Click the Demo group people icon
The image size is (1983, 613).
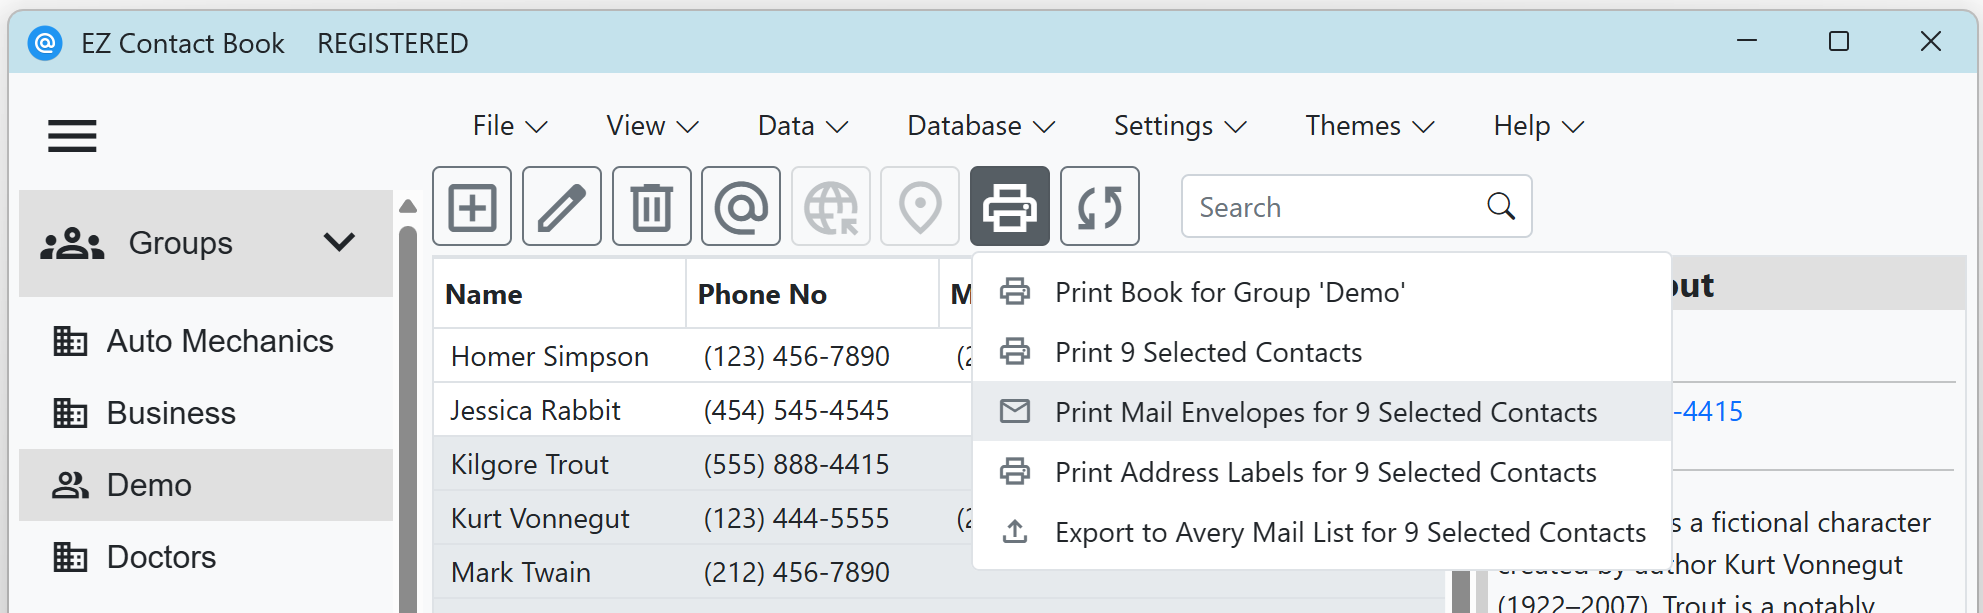70,485
